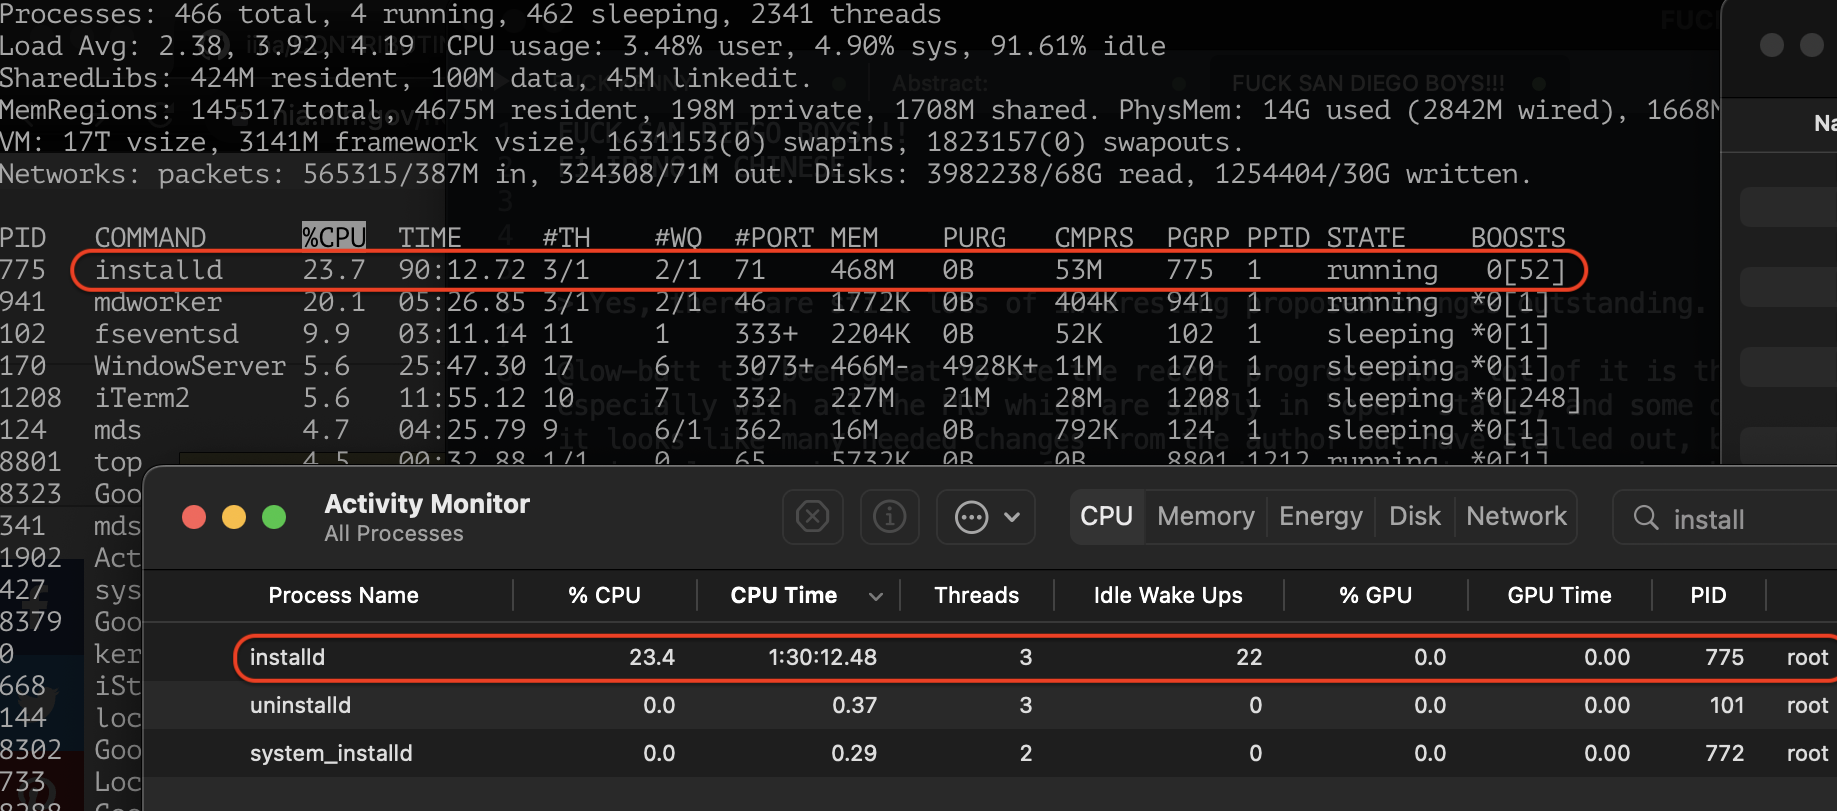Show the Network tab
The height and width of the screenshot is (811, 1837).
[x=1516, y=516]
